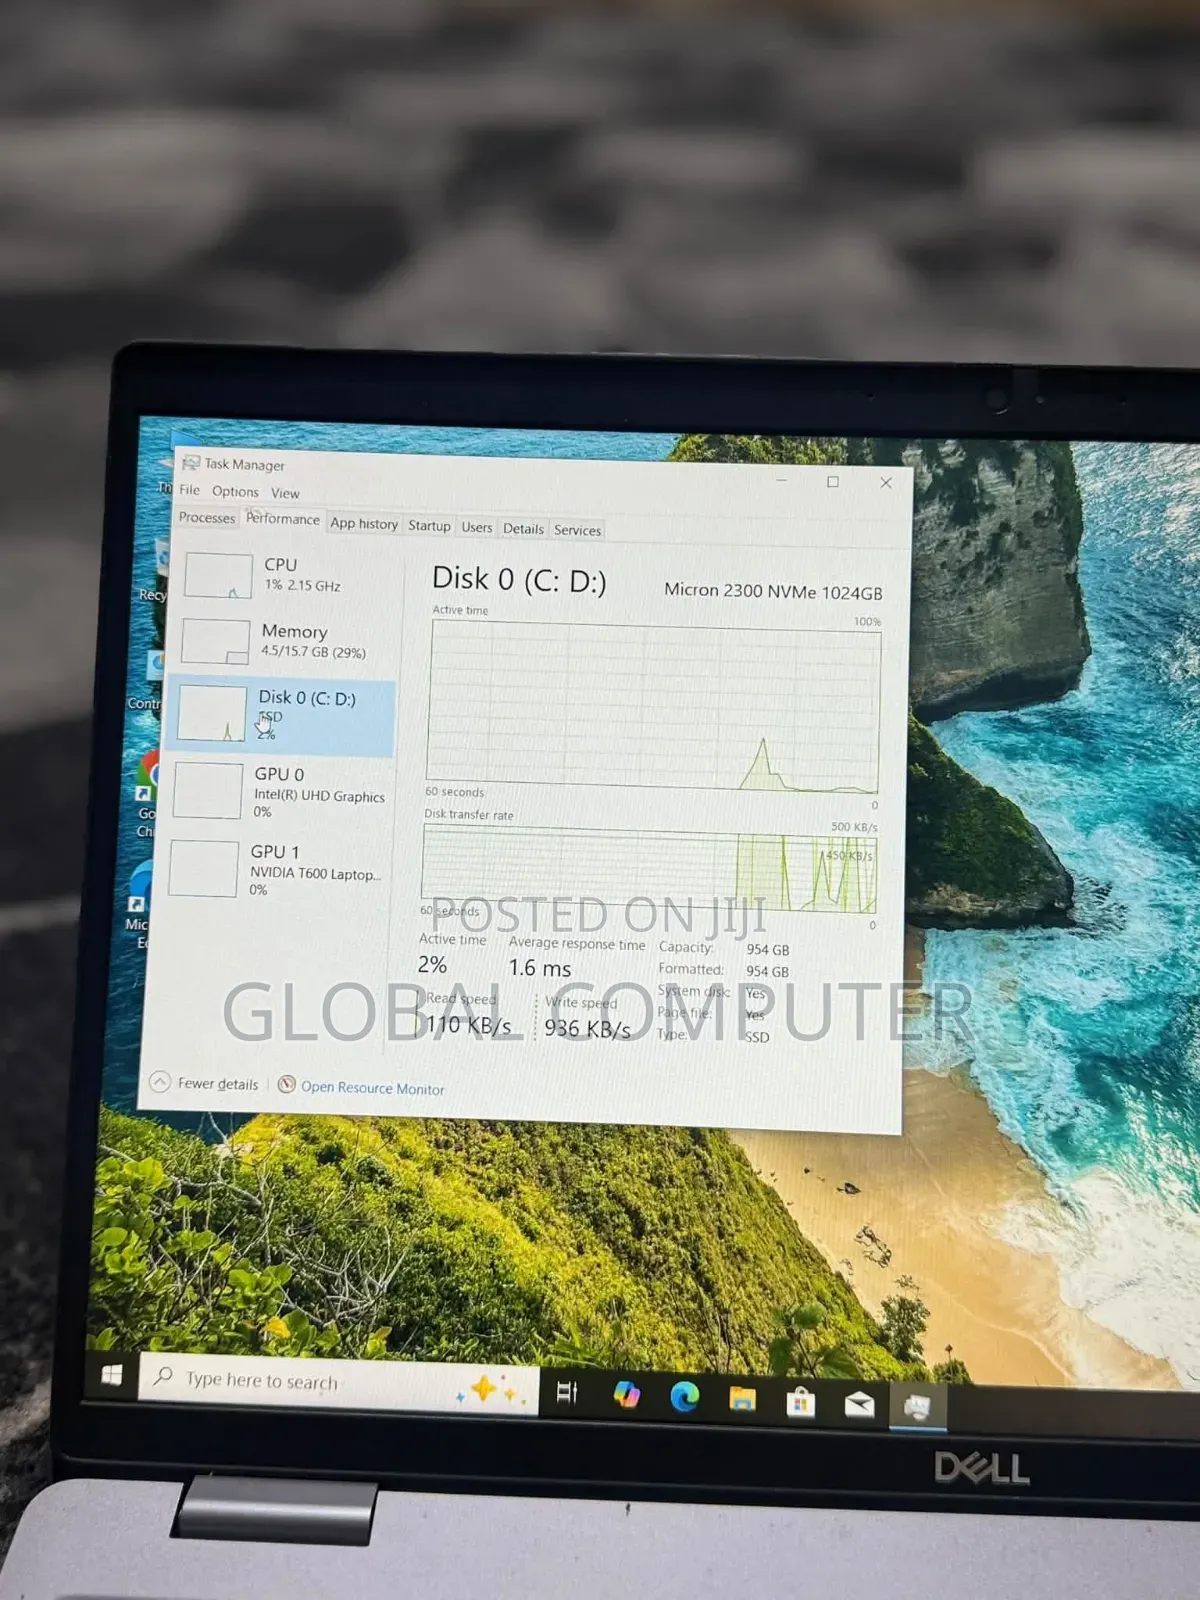Open the Details tab
The width and height of the screenshot is (1200, 1600).
pyautogui.click(x=523, y=529)
